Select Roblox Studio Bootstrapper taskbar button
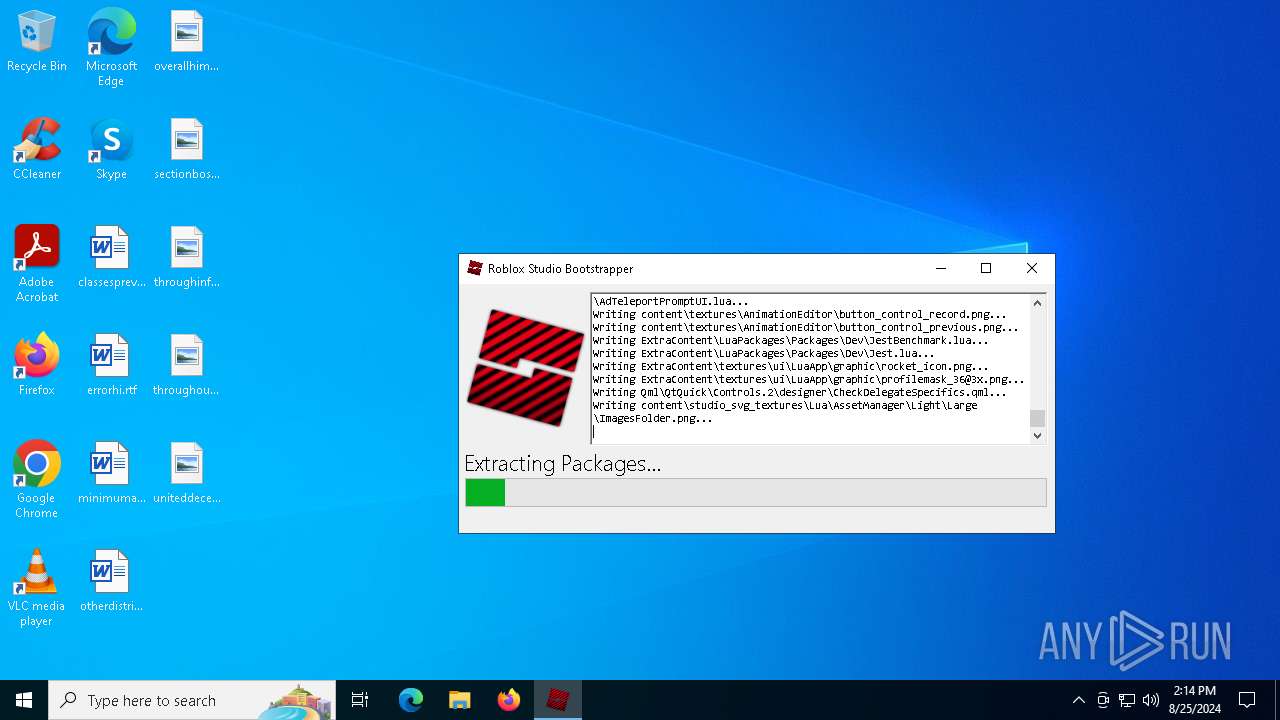This screenshot has width=1280, height=720. coord(558,700)
